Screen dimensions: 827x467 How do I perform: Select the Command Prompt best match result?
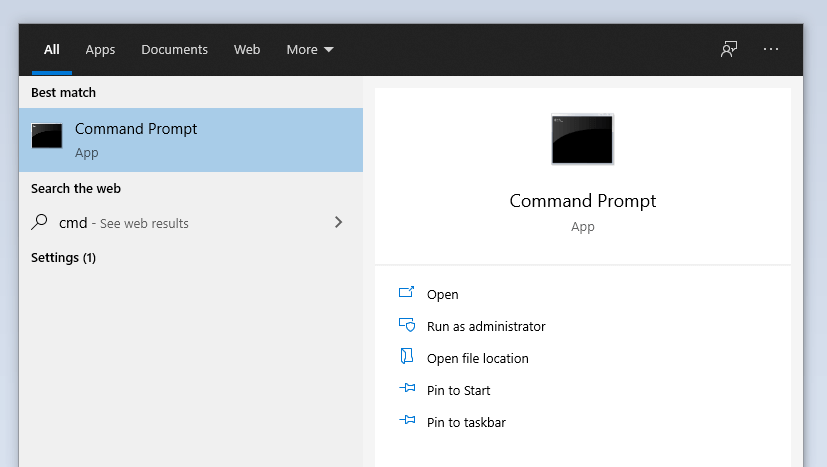pyautogui.click(x=191, y=140)
